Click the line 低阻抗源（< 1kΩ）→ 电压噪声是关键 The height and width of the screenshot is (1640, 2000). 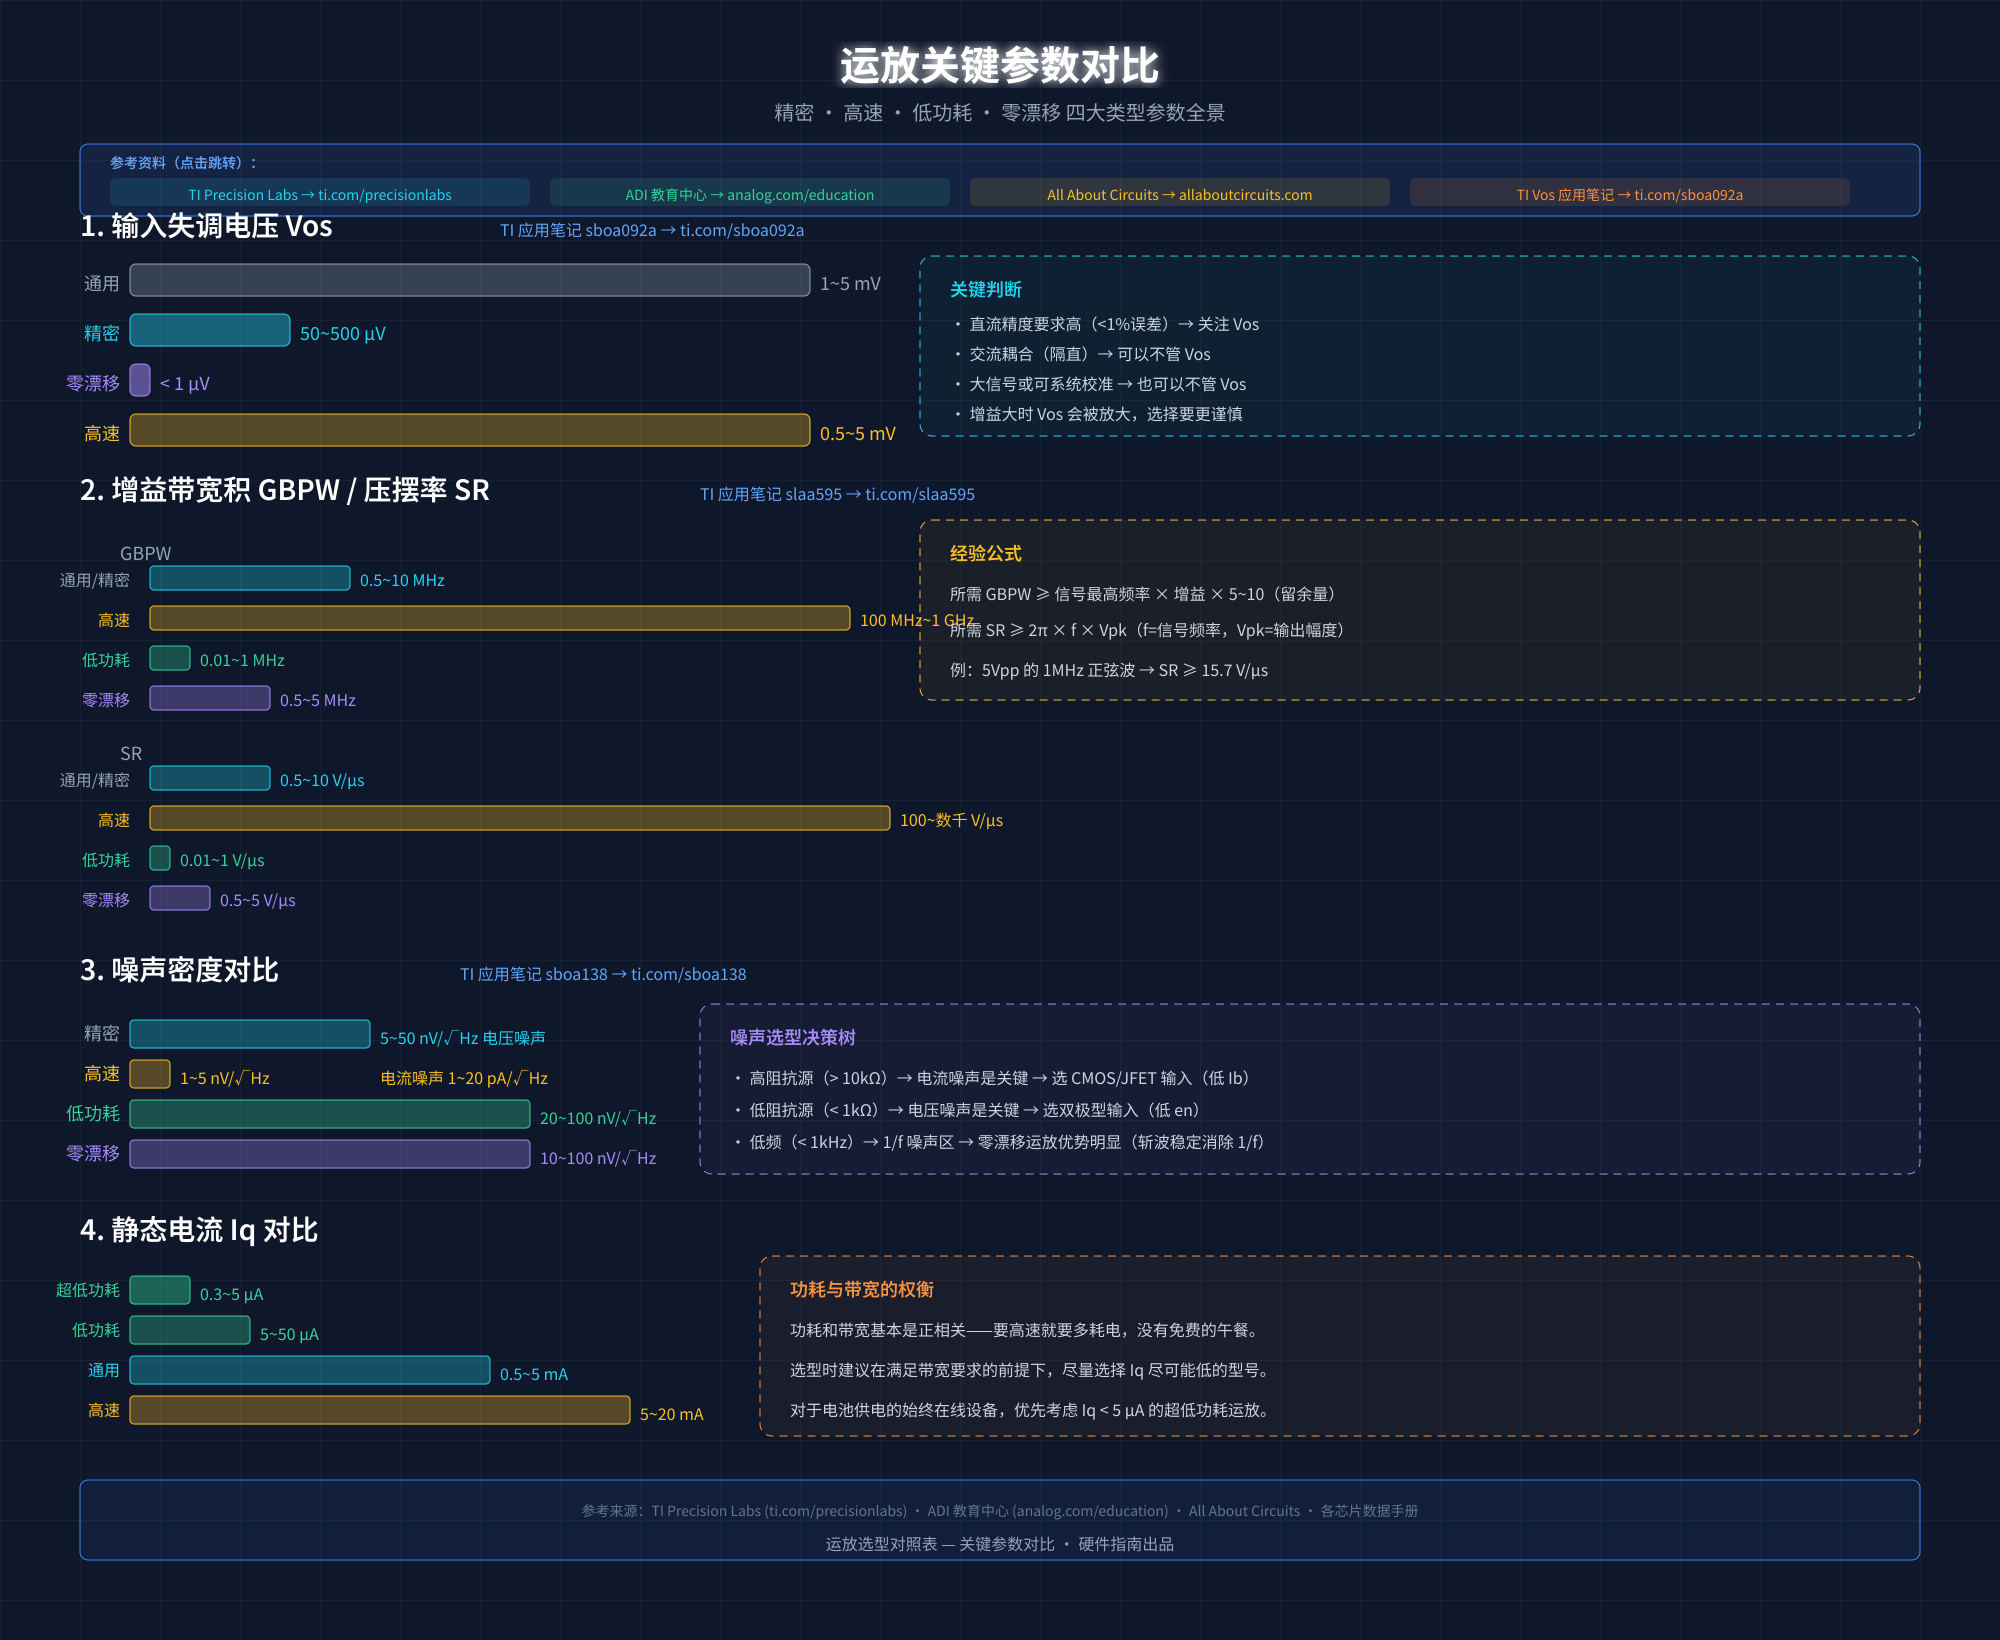tap(967, 1110)
